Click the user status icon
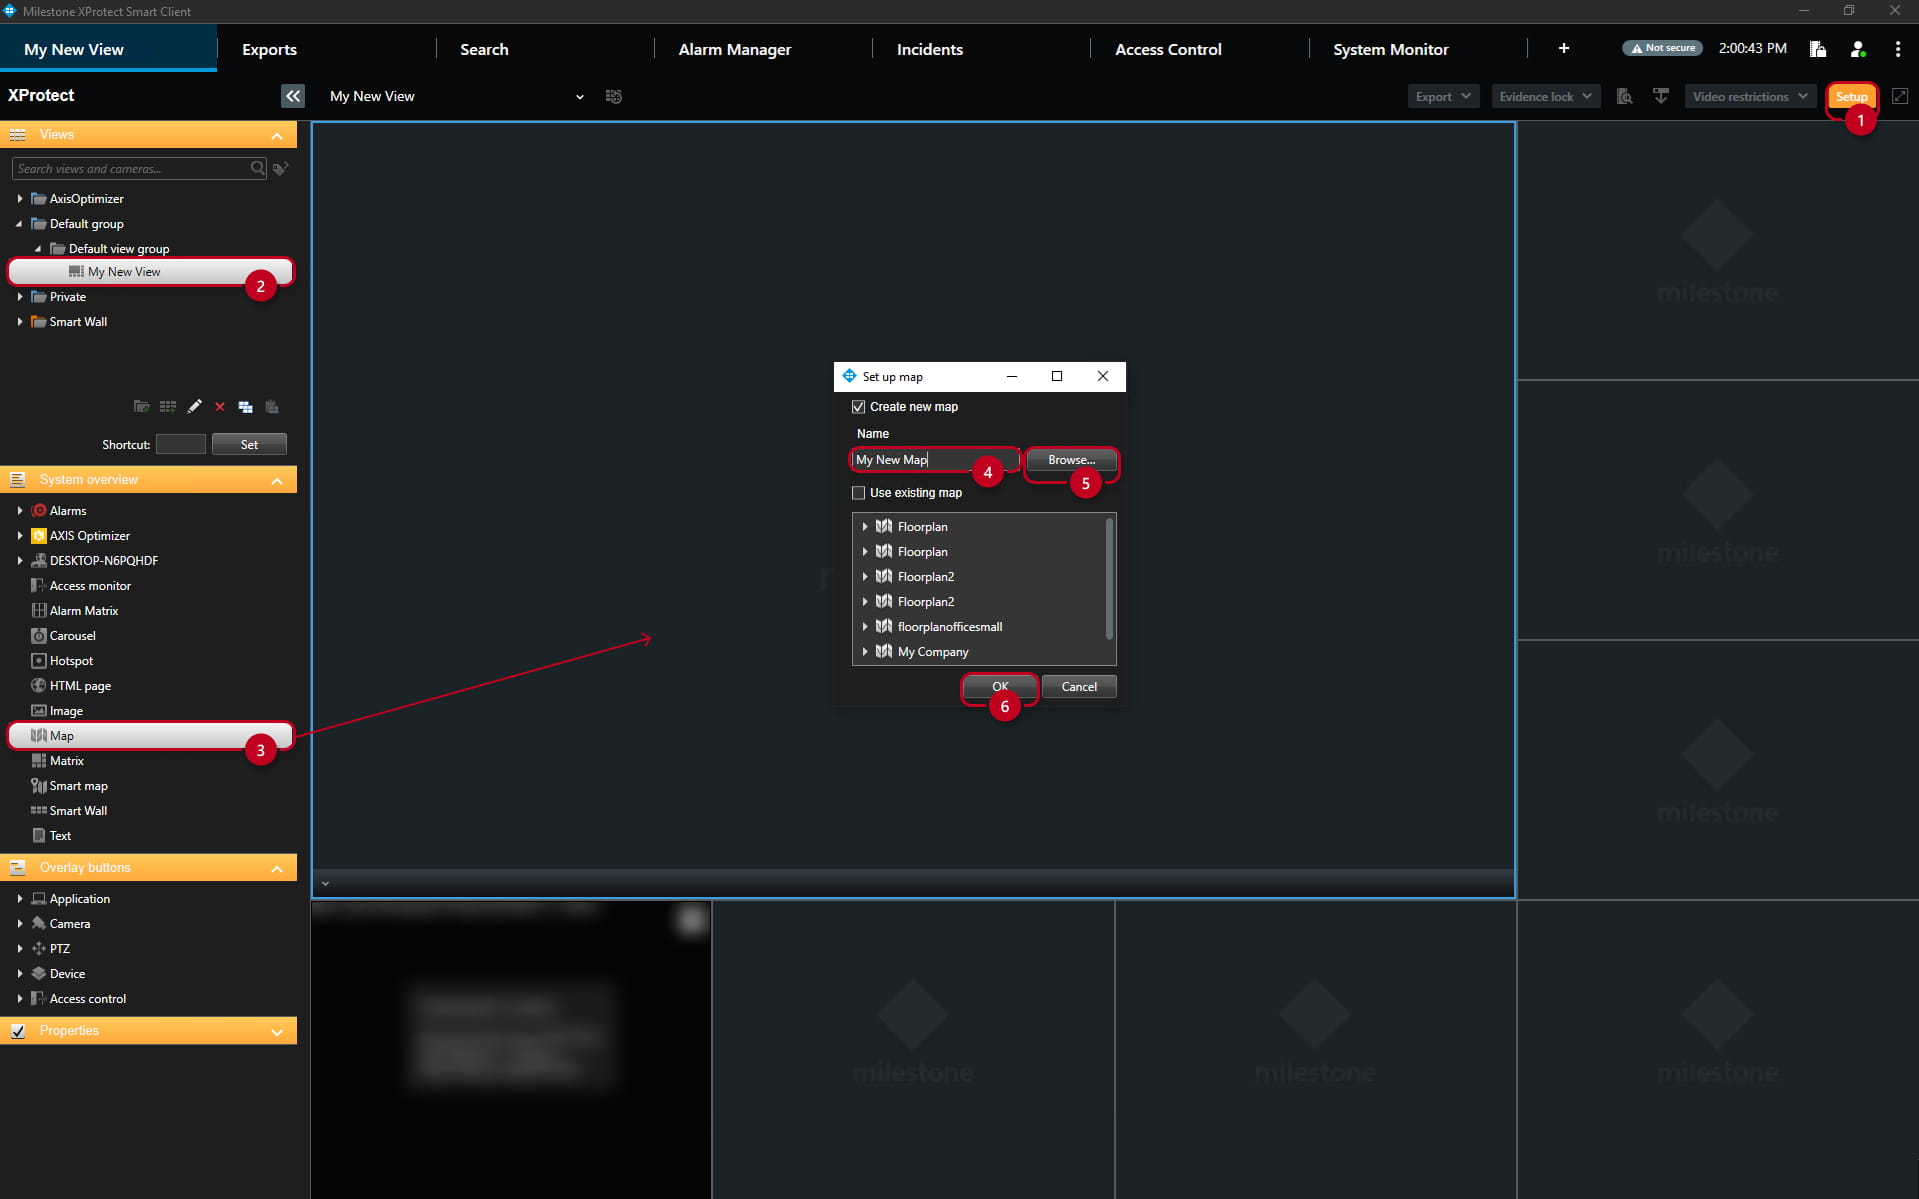 1857,49
